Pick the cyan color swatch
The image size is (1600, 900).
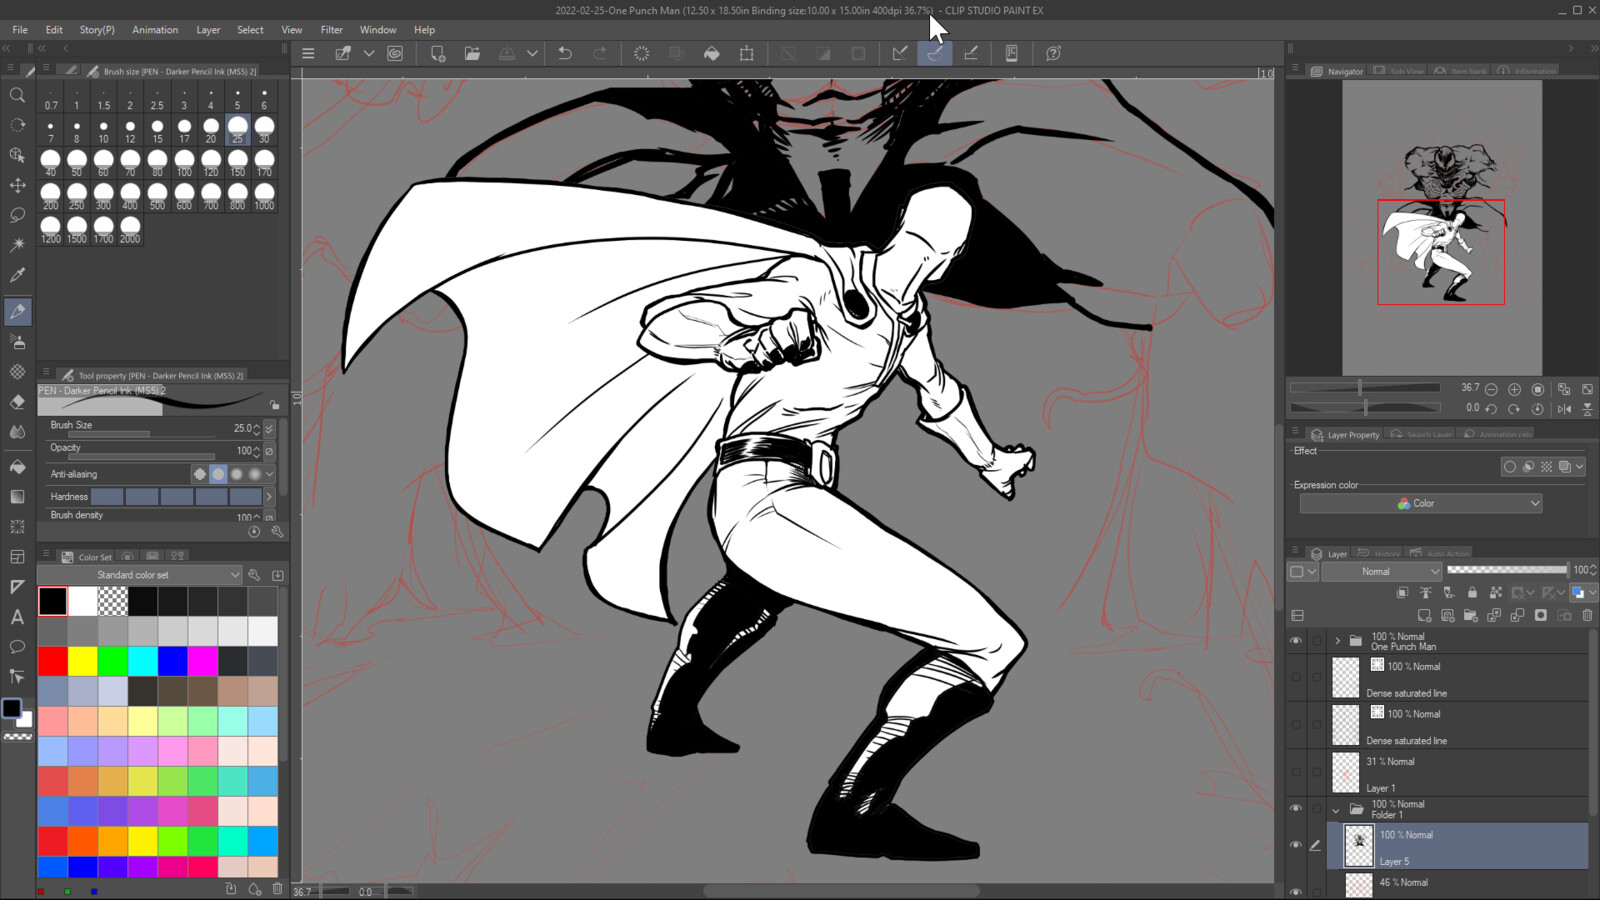(x=142, y=661)
